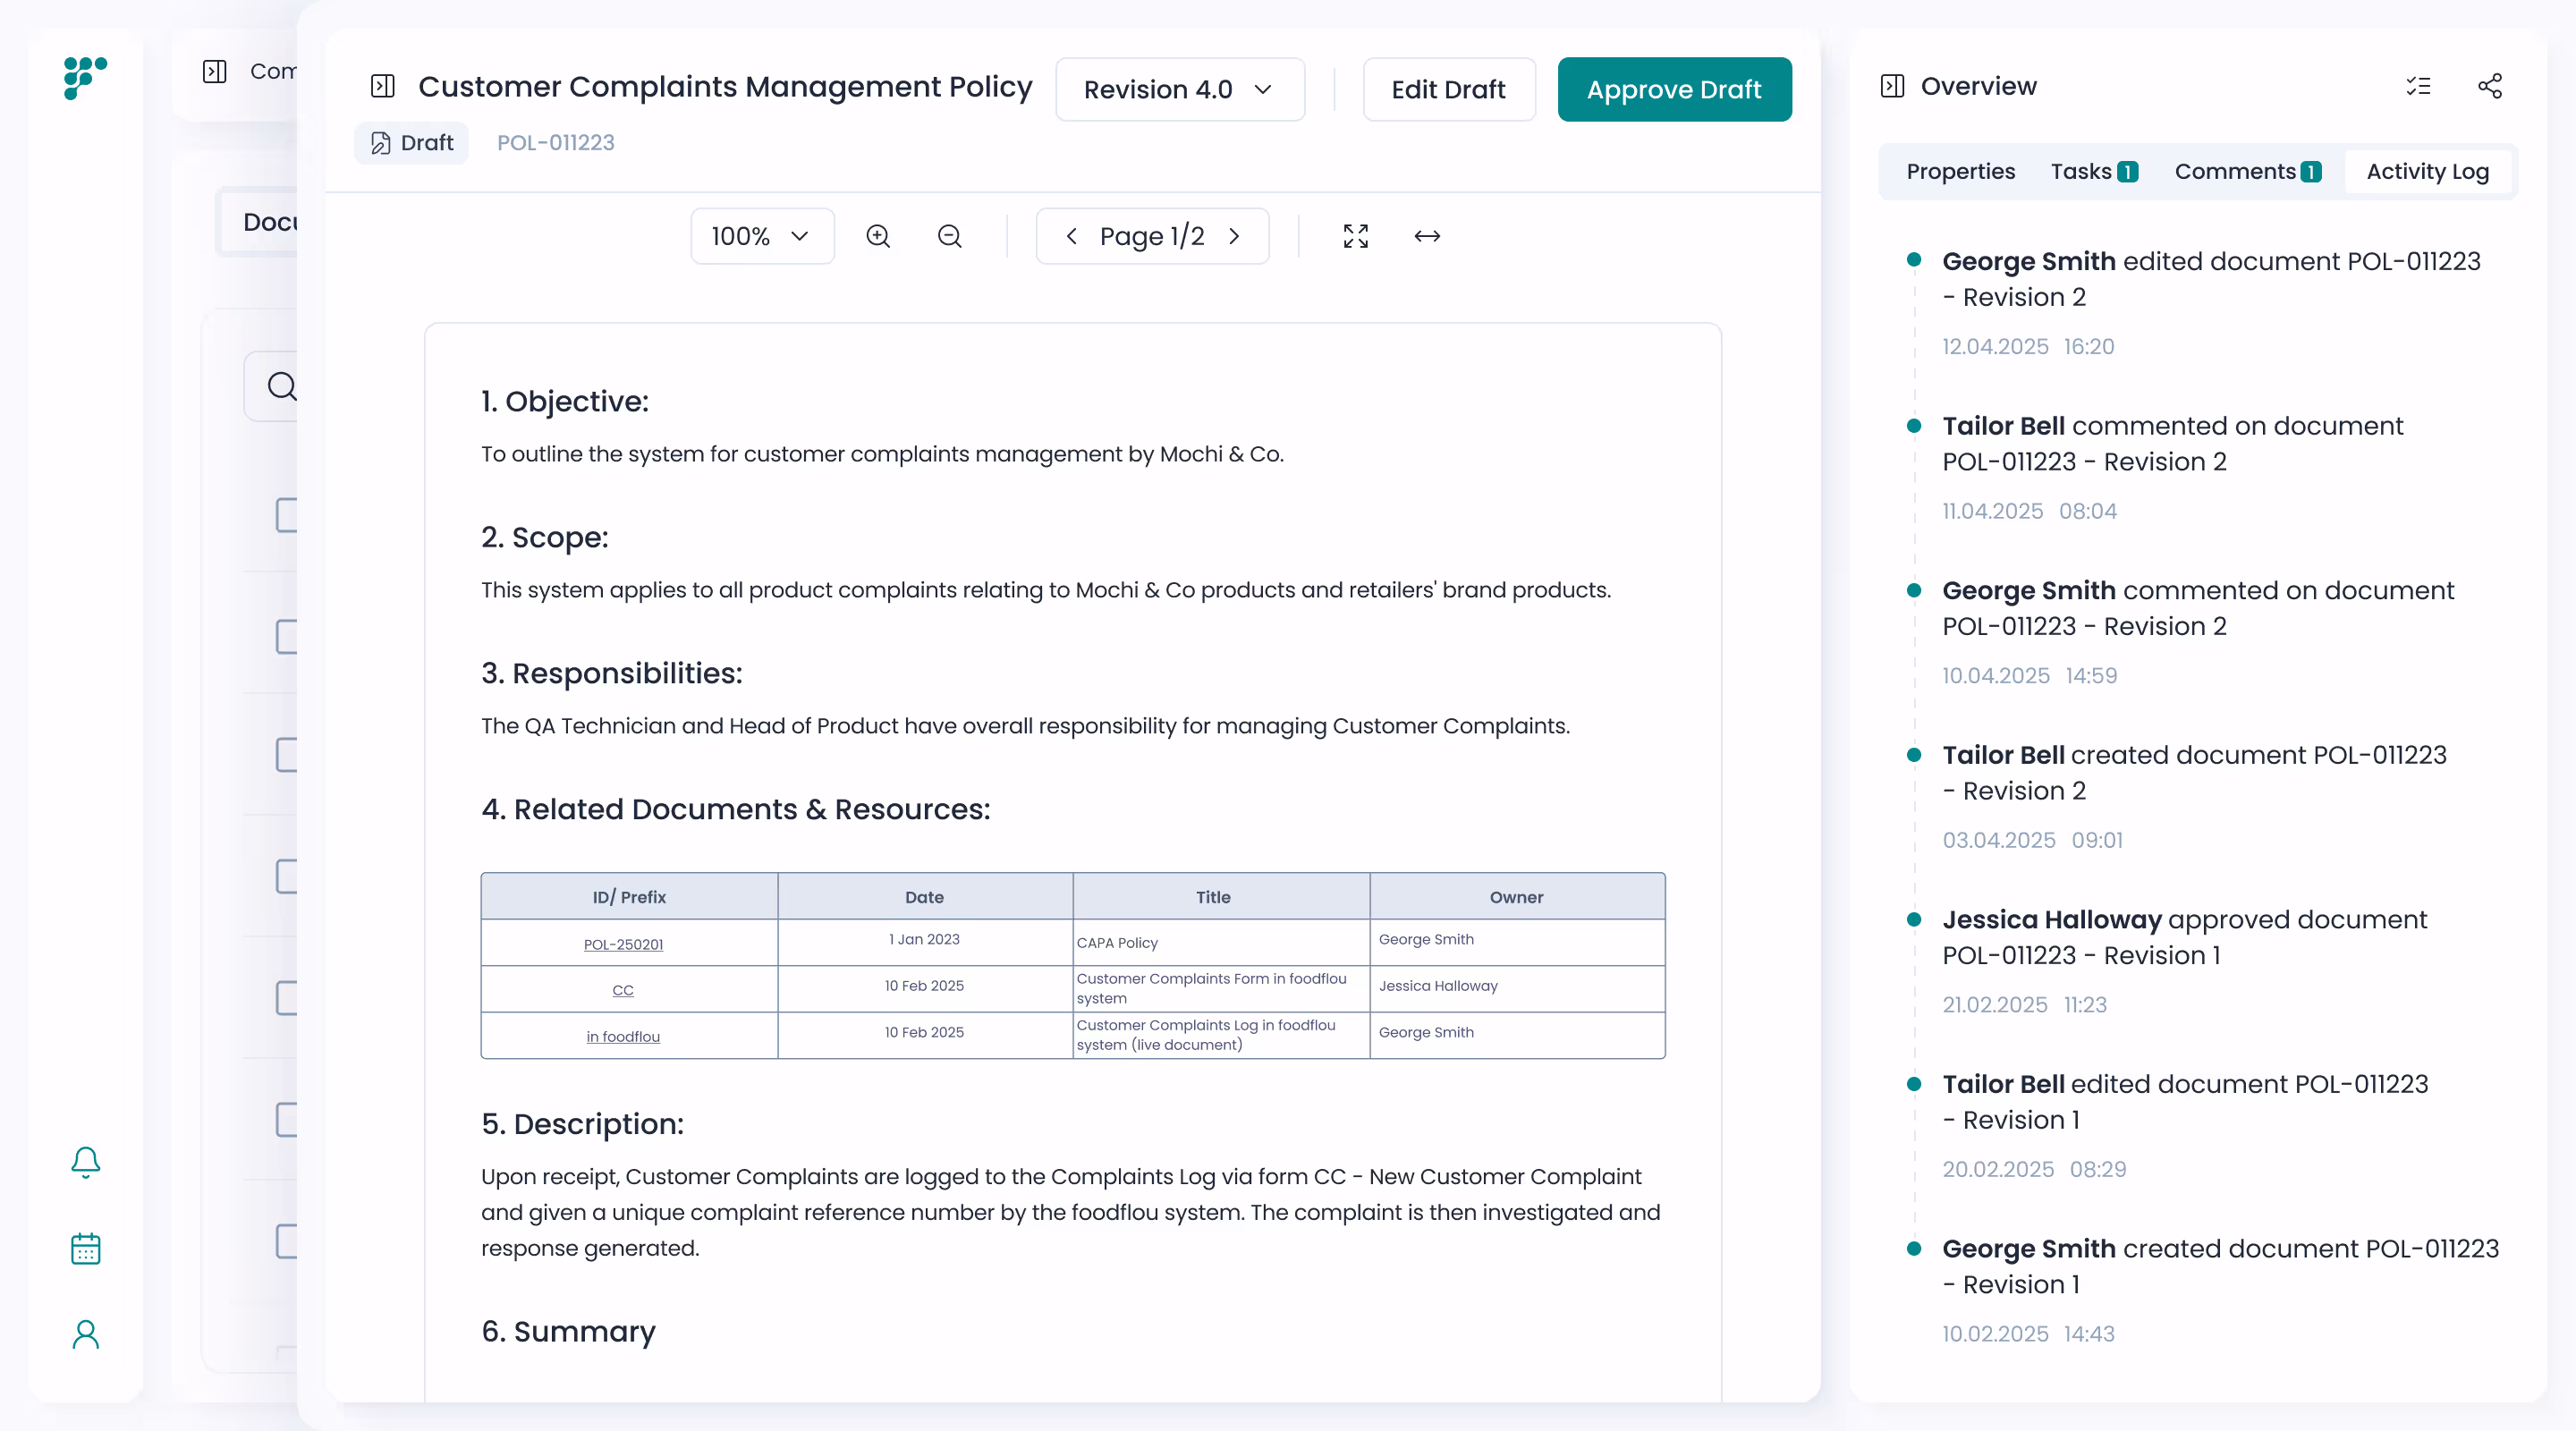Collapse the Overview panel icon

click(x=1892, y=86)
